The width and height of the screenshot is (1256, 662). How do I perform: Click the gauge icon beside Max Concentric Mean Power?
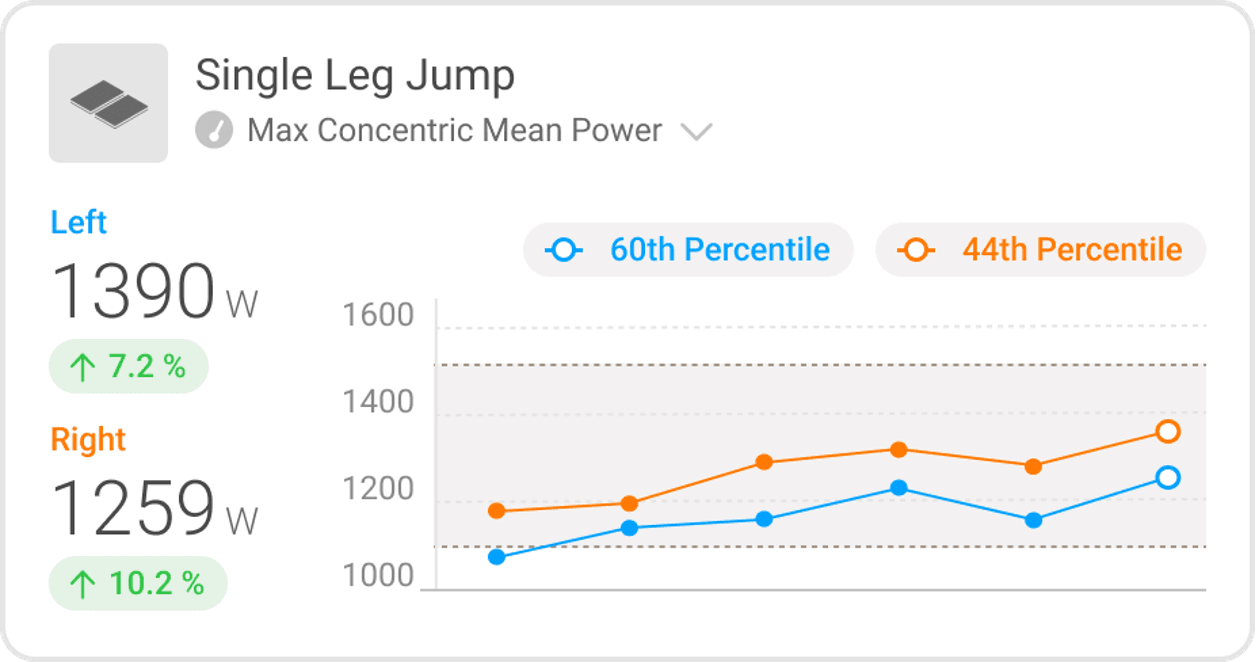point(214,131)
